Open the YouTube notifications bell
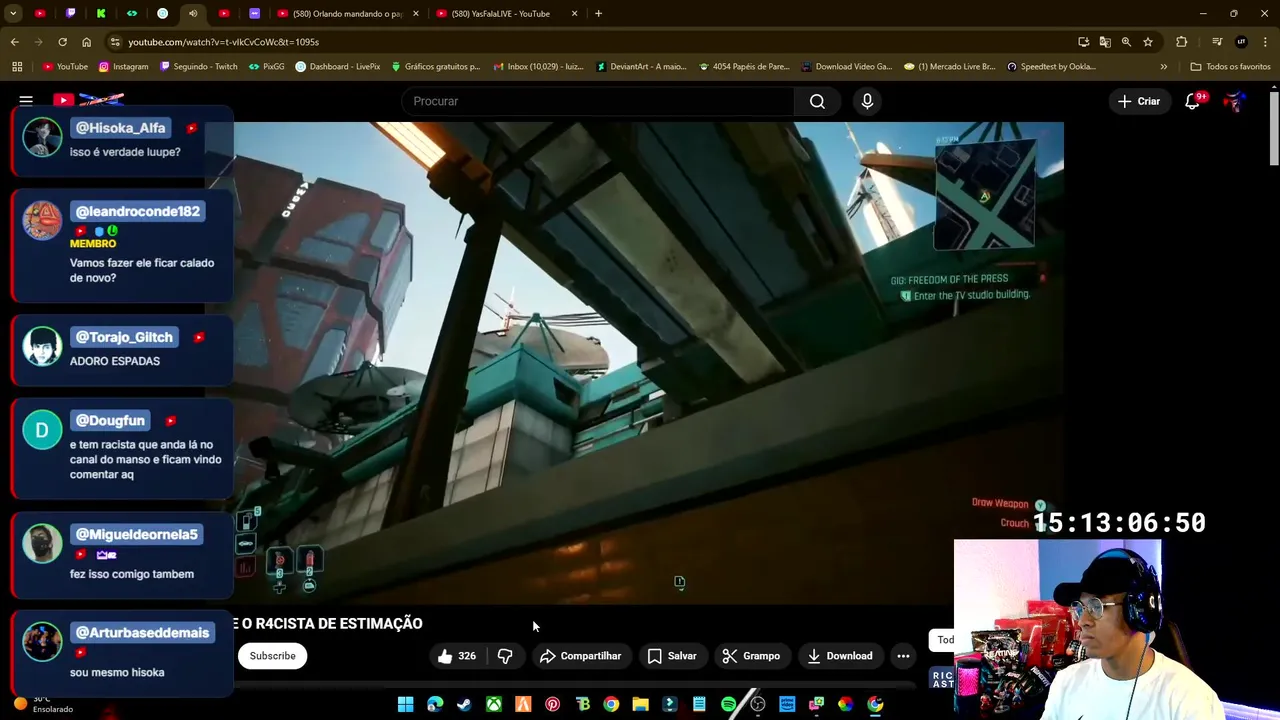 (1192, 101)
